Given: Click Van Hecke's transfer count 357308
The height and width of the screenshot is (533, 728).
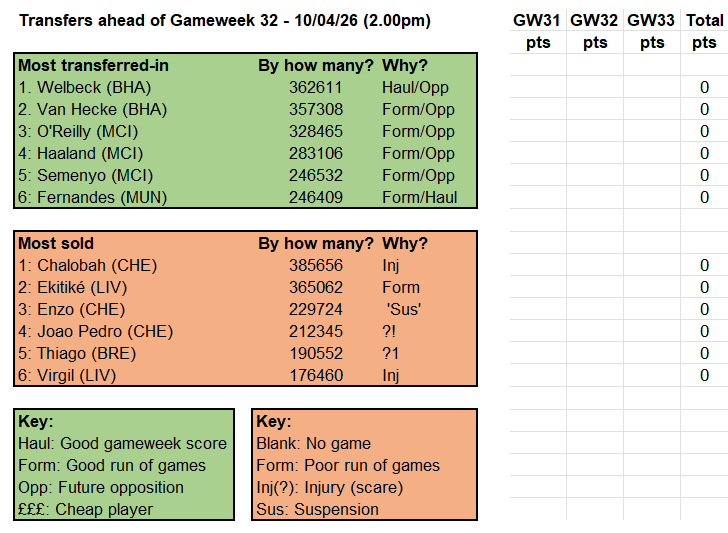Looking at the screenshot, I should [316, 109].
